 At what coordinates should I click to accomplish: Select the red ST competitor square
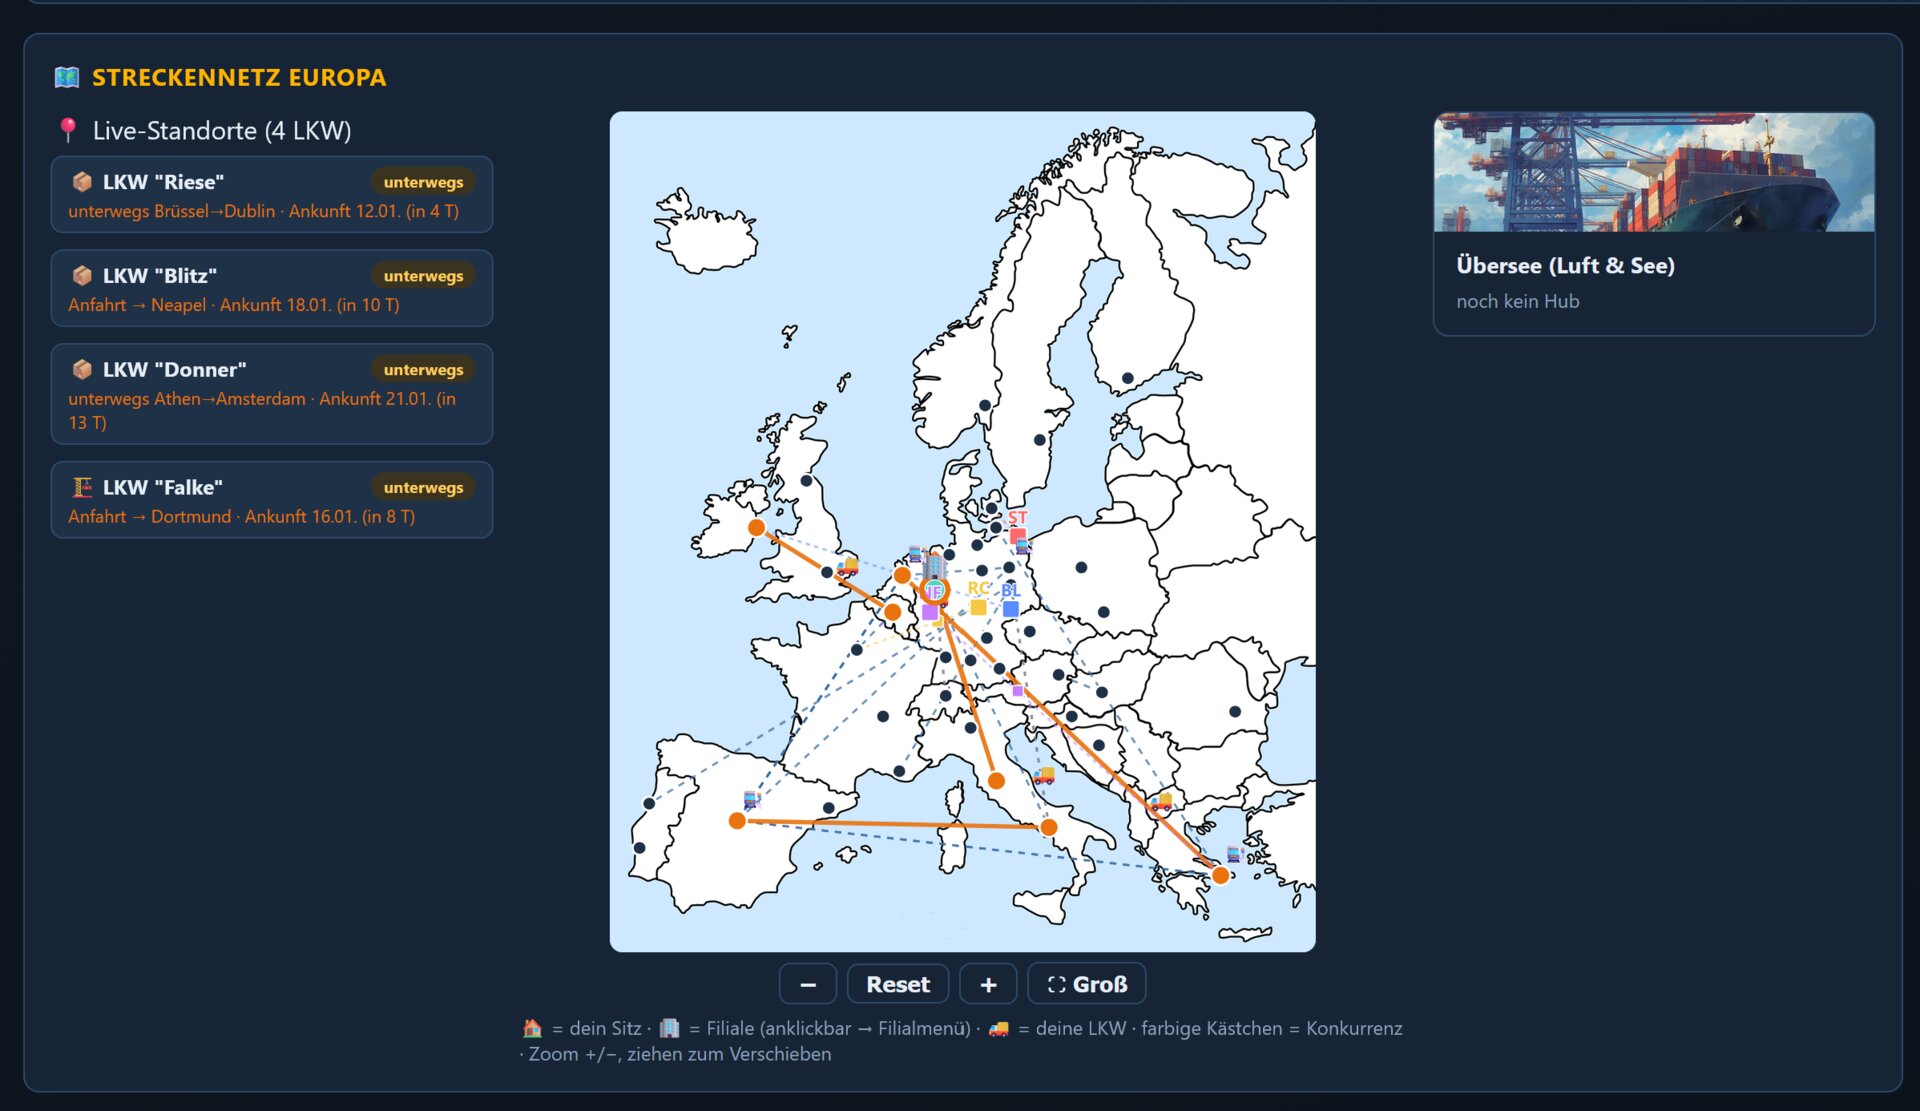1017,535
